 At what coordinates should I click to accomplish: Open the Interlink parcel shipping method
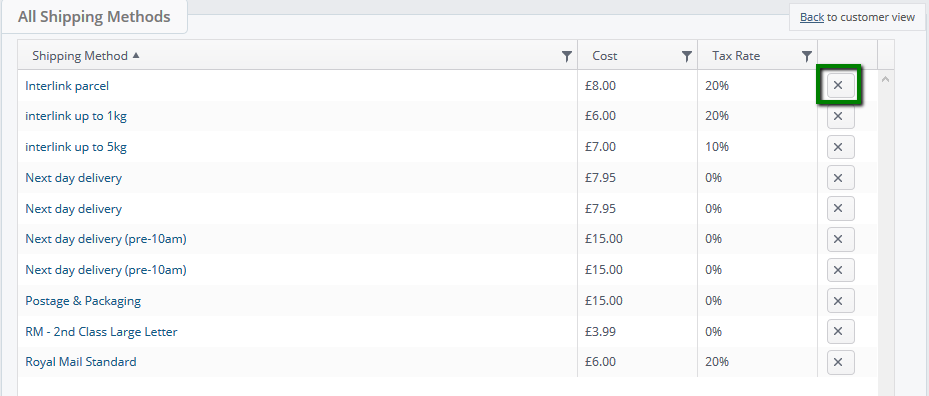(x=67, y=86)
